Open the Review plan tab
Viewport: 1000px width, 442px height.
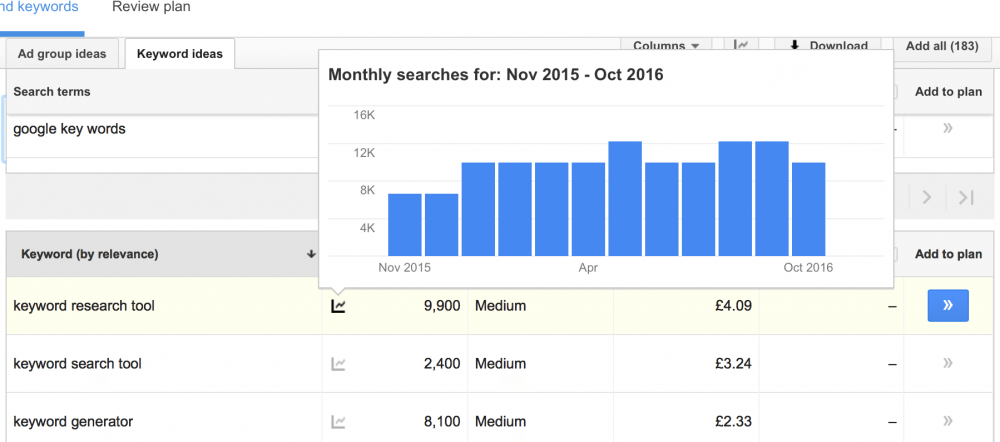coord(151,8)
